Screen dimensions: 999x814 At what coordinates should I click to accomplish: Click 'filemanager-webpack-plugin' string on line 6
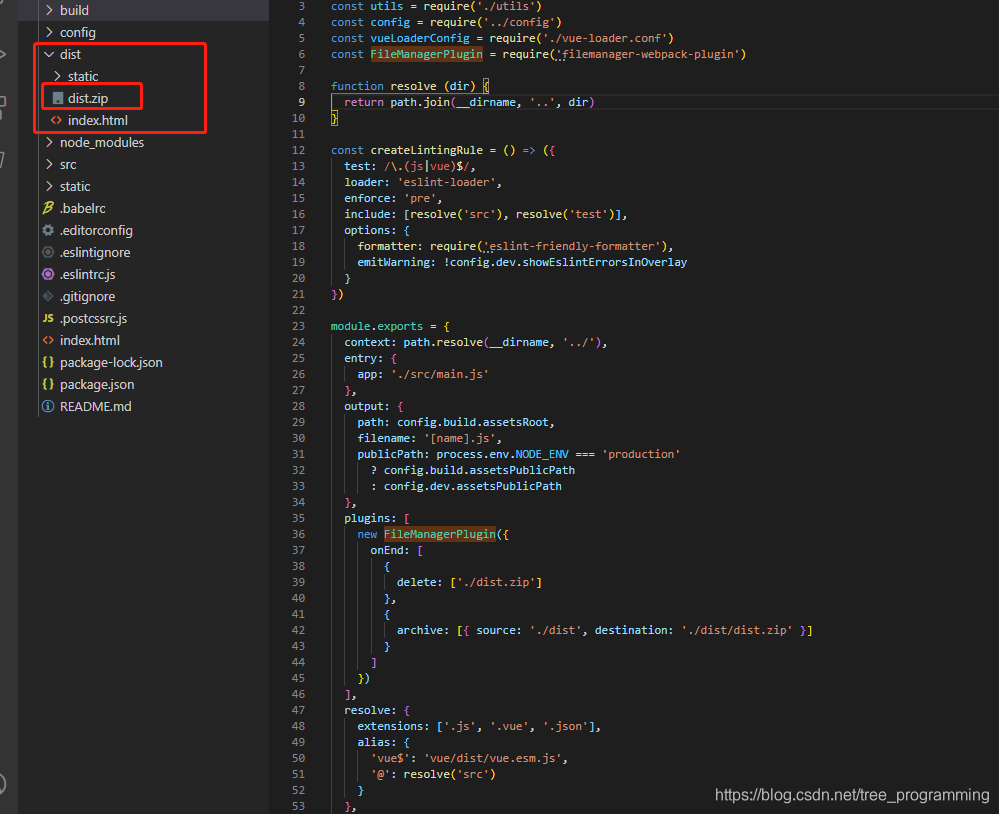[x=647, y=54]
